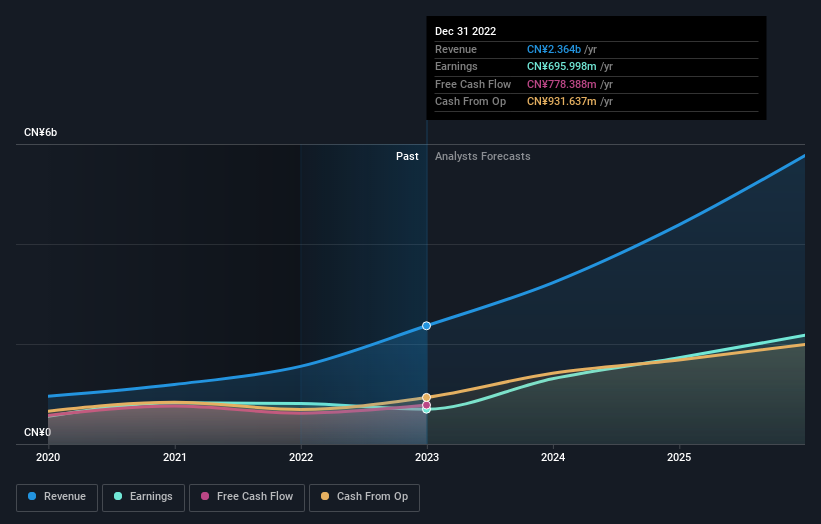
Task: Click the Free Cash Flow label in tooltip
Action: [473, 84]
